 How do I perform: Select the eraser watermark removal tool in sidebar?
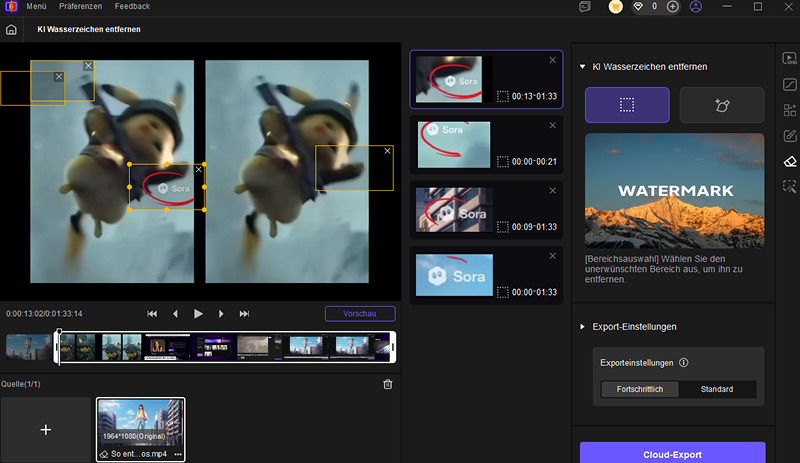[789, 161]
